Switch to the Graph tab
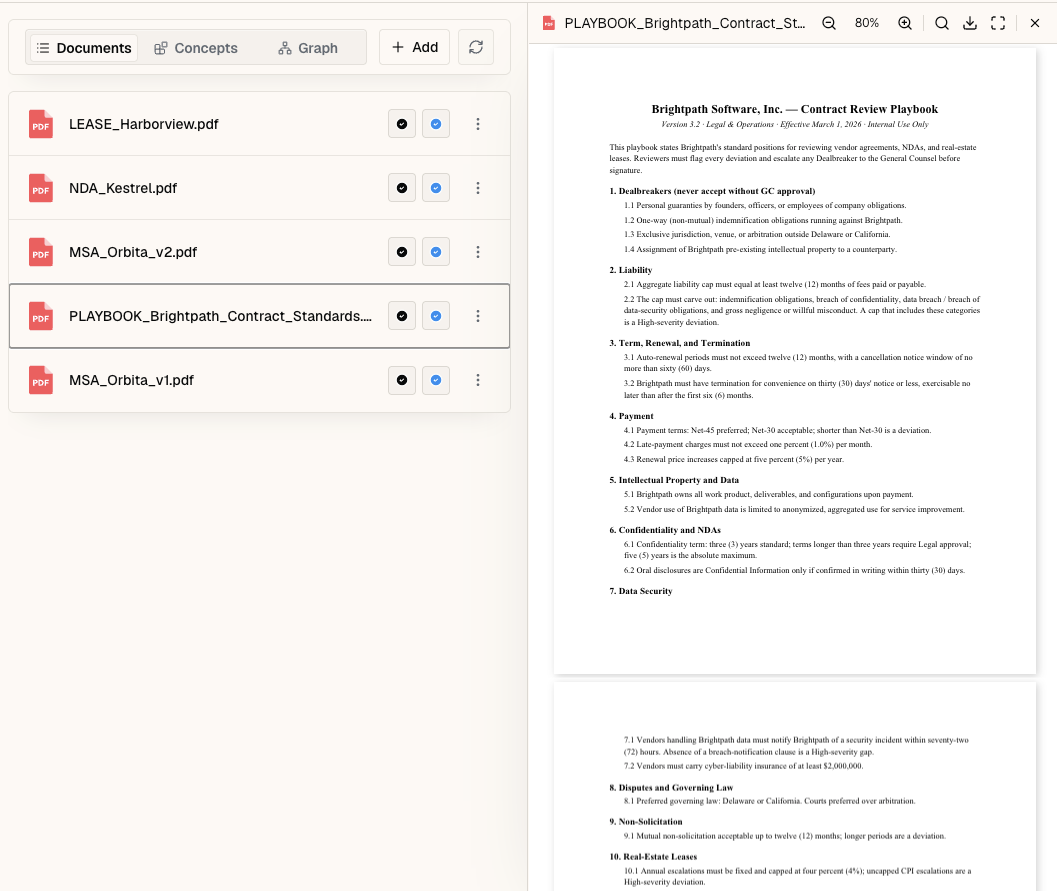This screenshot has height=891, width=1057. click(308, 48)
